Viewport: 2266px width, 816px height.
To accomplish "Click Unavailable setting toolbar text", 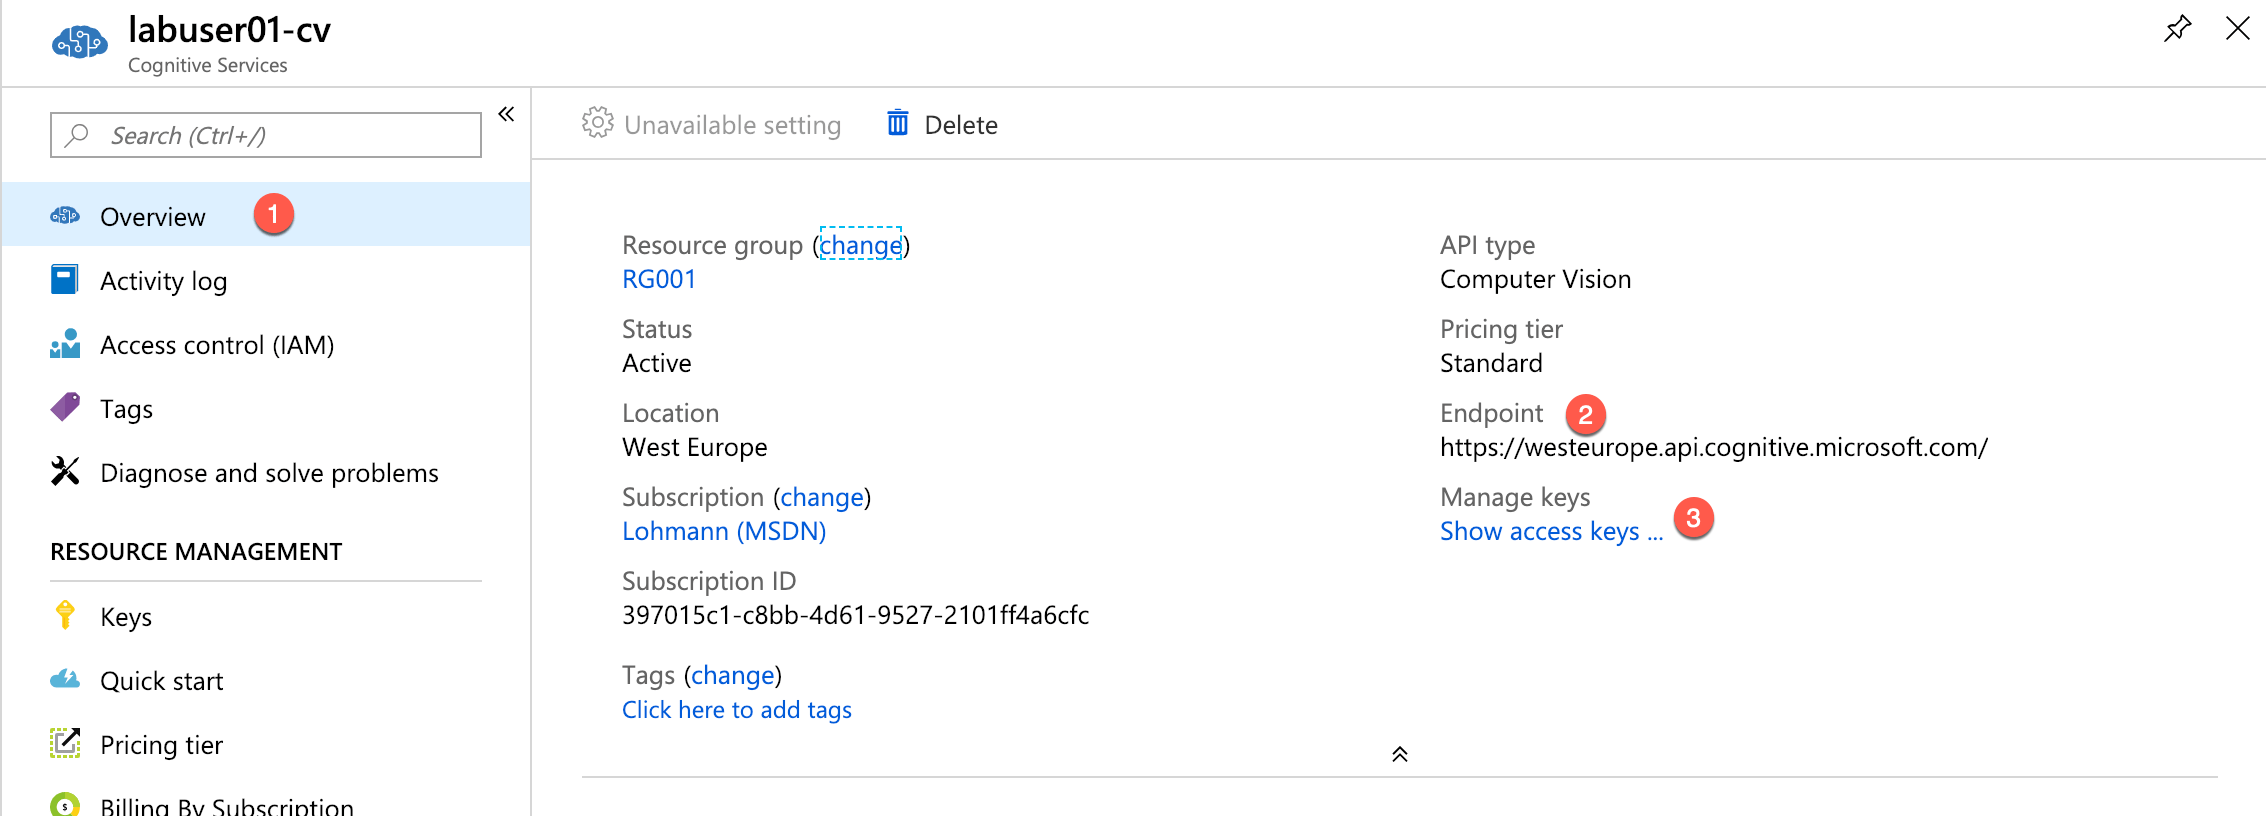I will (732, 125).
